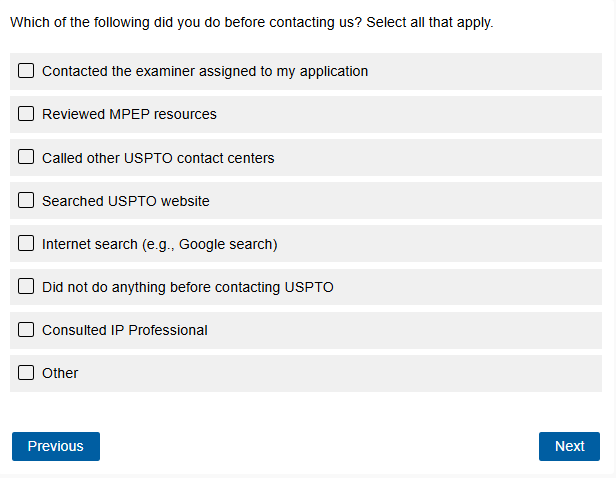Enable 'Called other USPTO contact centers' checkbox
Image resolution: width=616 pixels, height=478 pixels.
(26, 157)
